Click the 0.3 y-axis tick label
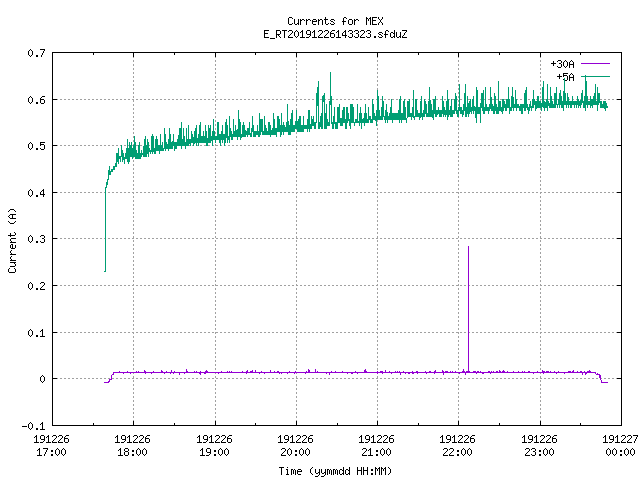 pos(36,239)
